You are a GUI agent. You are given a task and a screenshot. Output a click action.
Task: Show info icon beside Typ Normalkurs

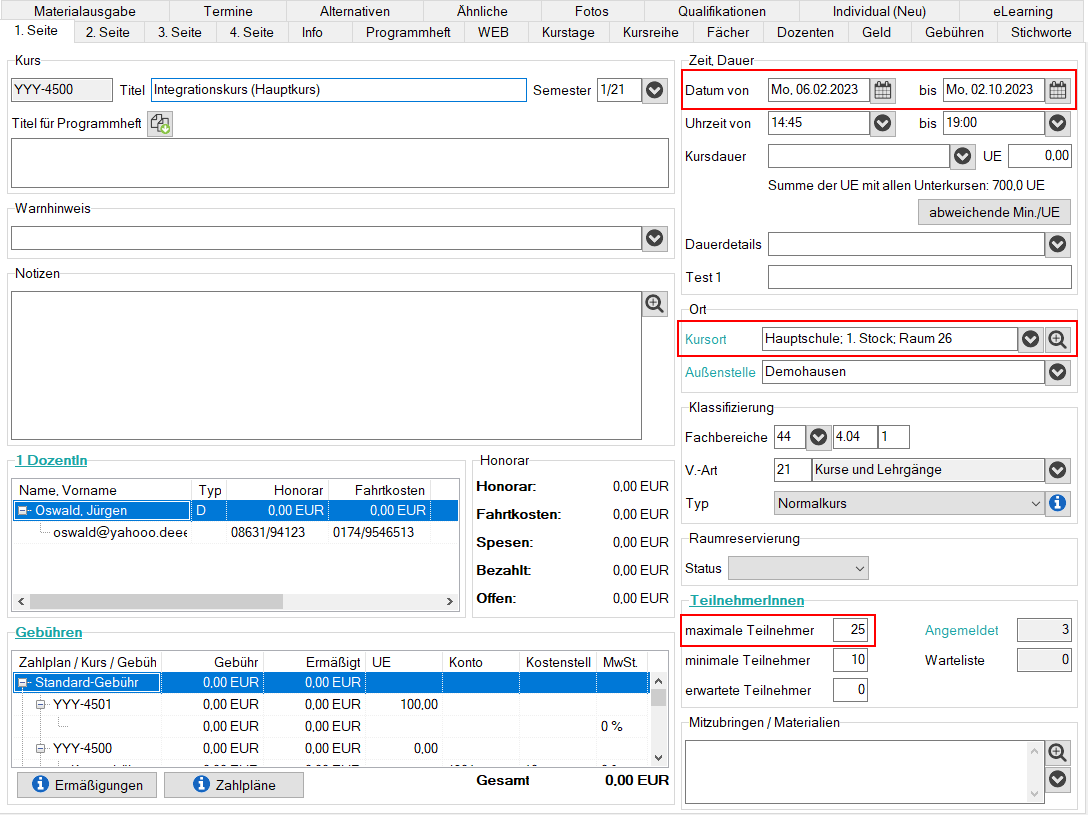pyautogui.click(x=1057, y=503)
